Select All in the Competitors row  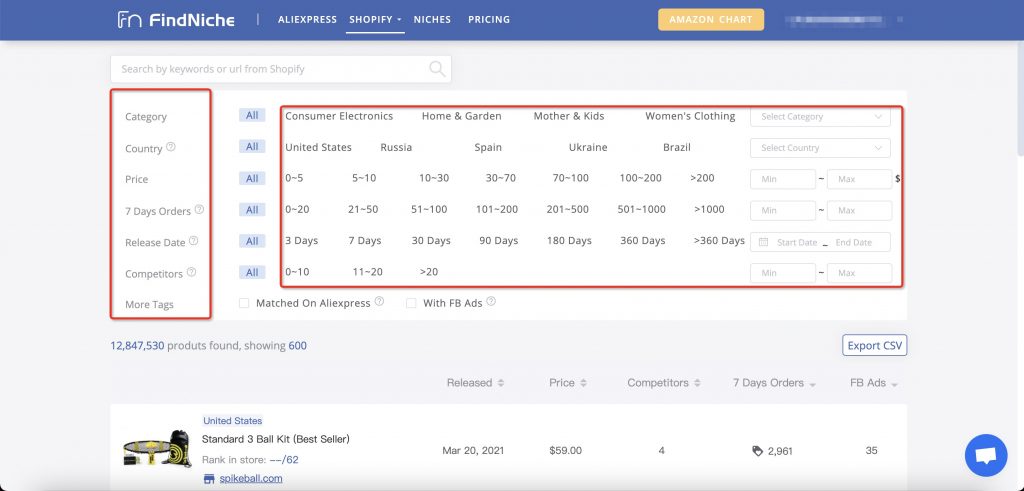(x=252, y=272)
